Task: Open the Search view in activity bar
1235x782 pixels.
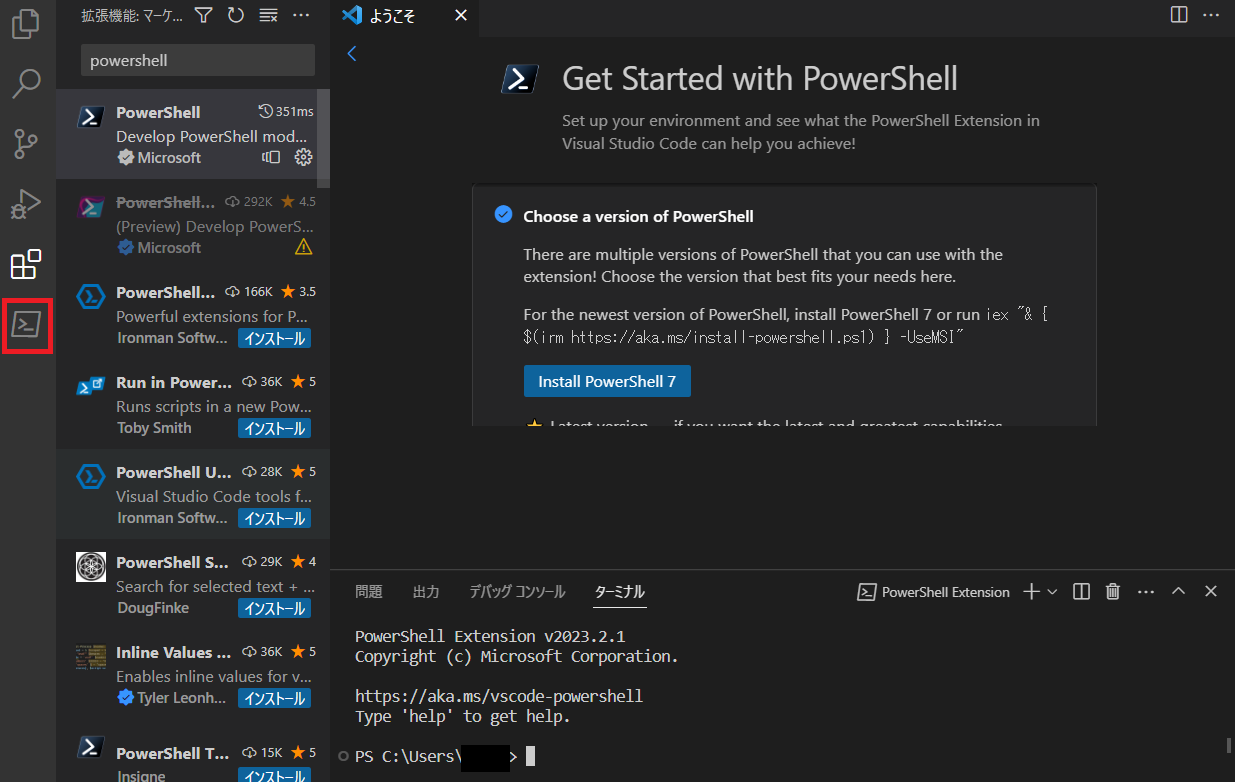Action: pos(26,84)
